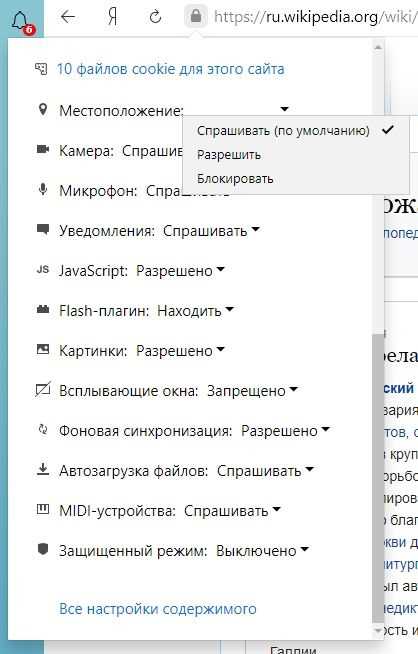Click the pop-up windows icon
This screenshot has height=654, width=418.
click(x=43, y=389)
